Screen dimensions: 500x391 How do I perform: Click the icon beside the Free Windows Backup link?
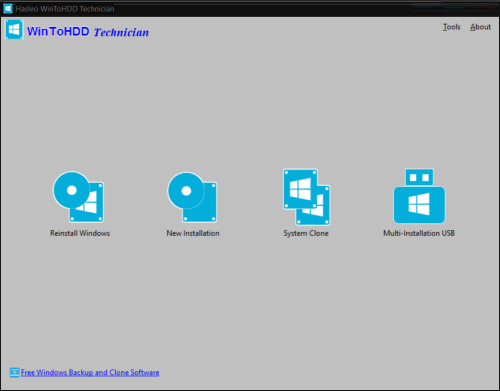[14, 372]
